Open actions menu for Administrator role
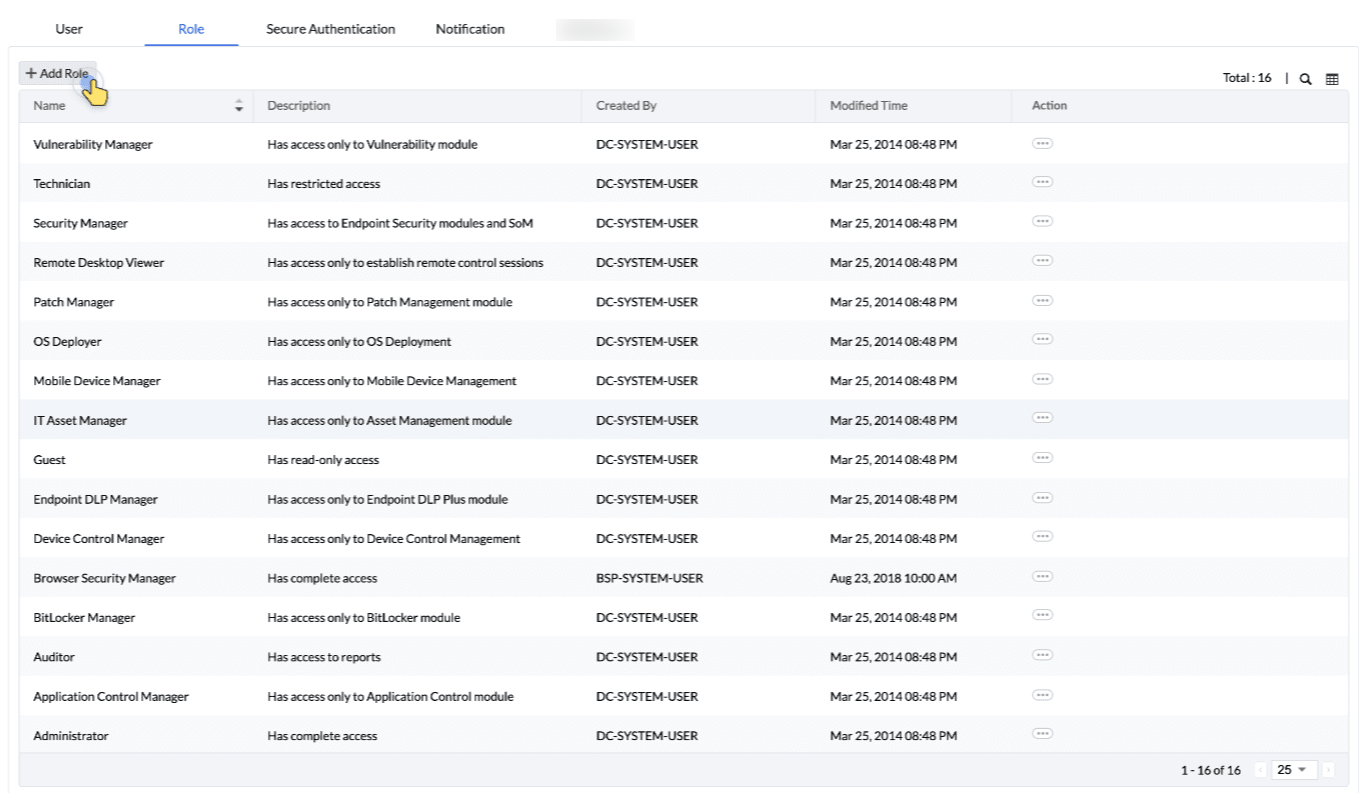 [x=1042, y=735]
